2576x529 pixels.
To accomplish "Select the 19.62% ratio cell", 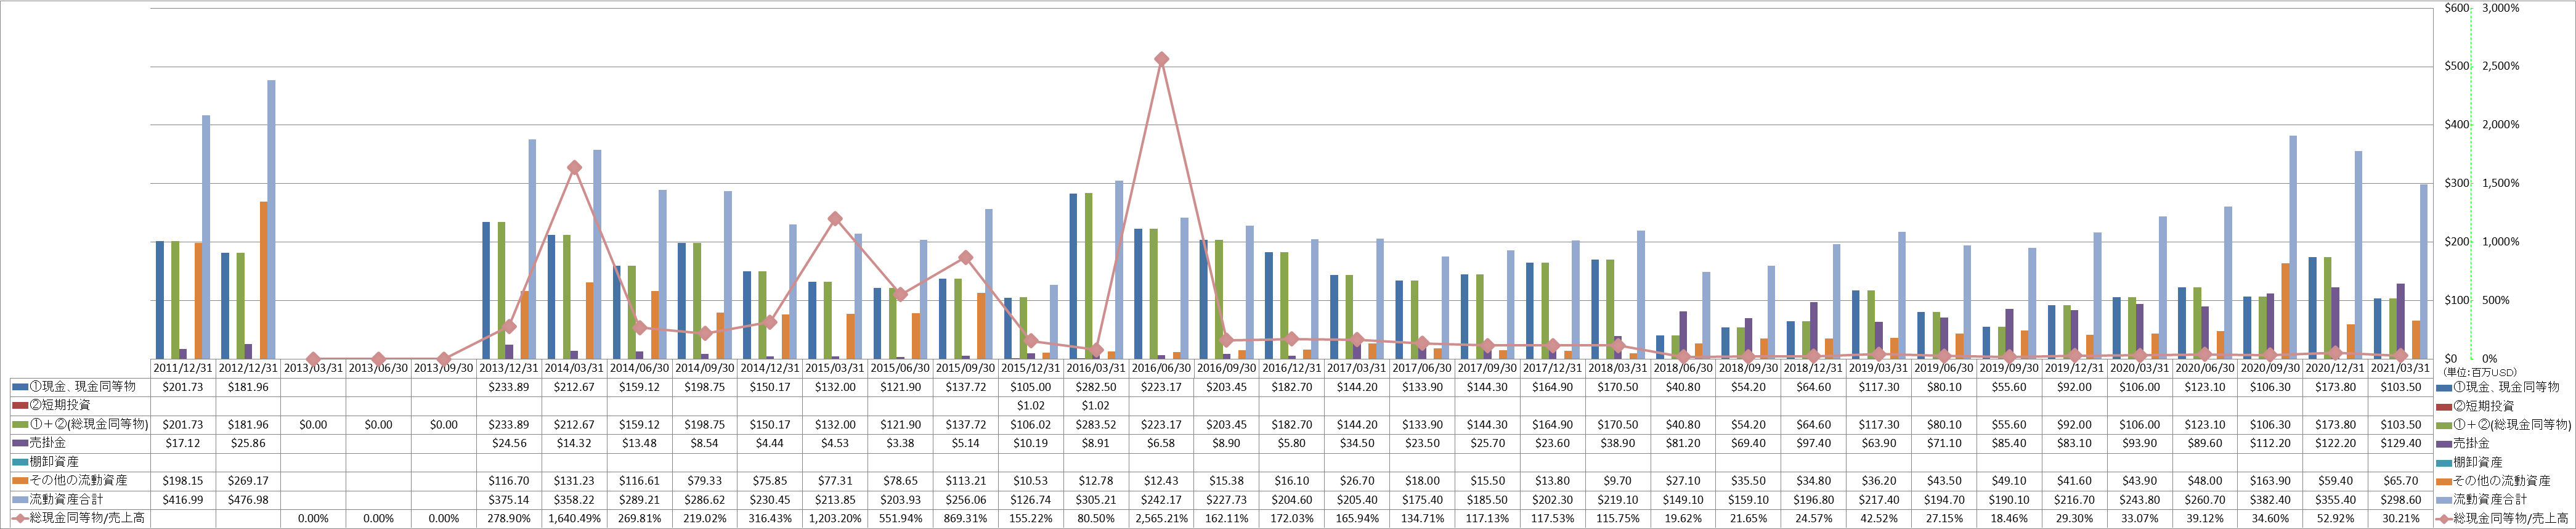I will coord(1683,519).
